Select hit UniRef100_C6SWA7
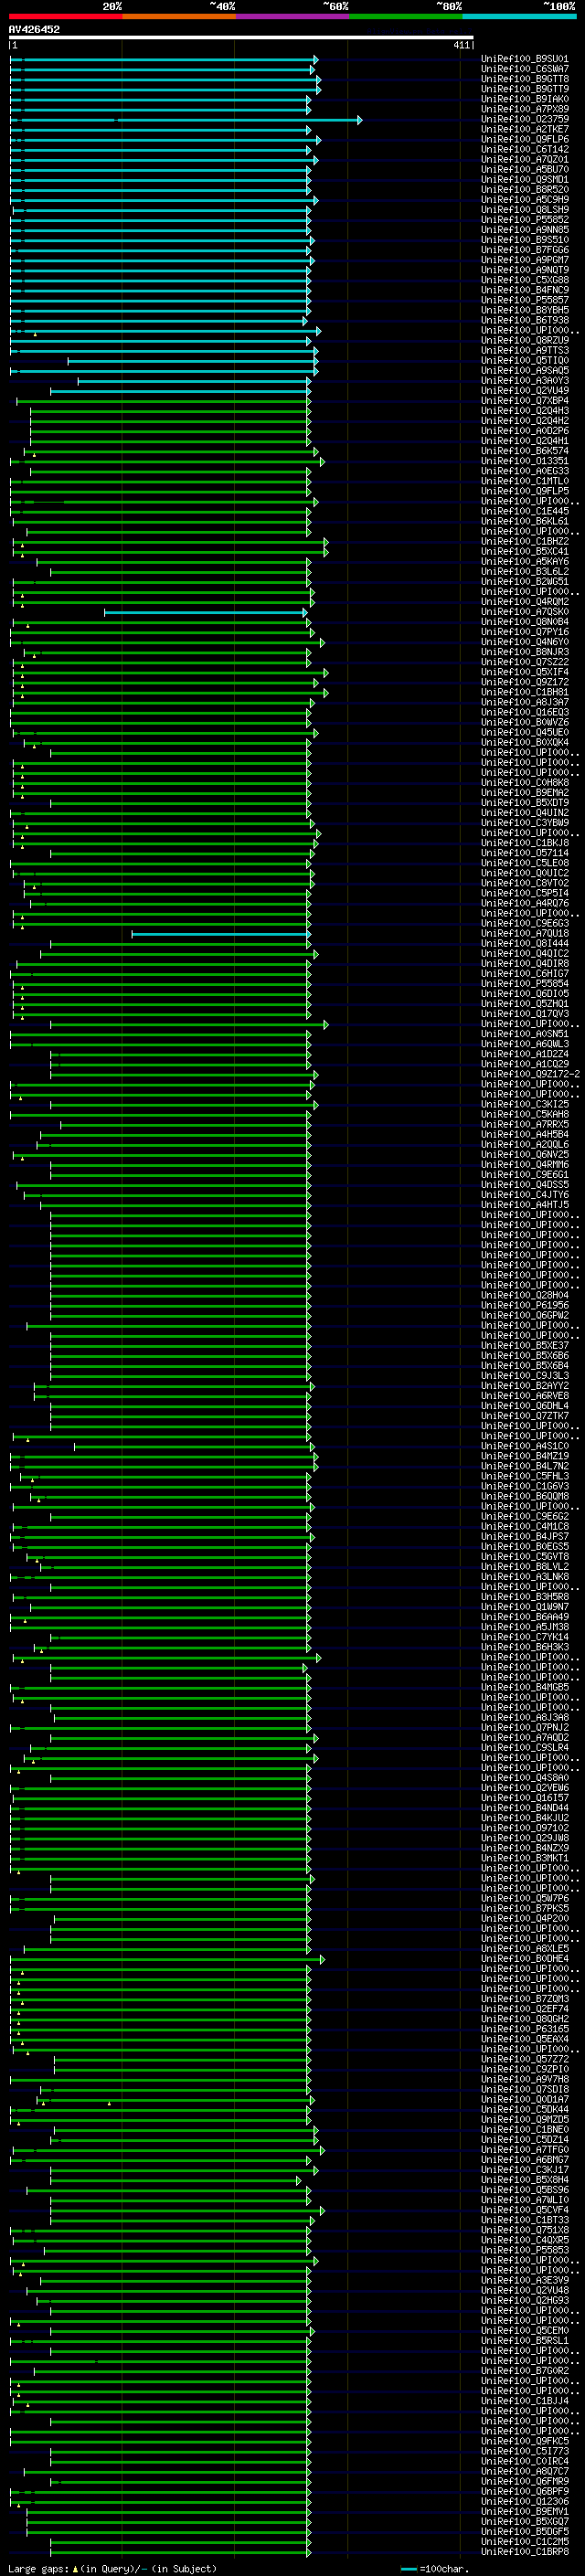Viewport: 585px width, 2576px height. tap(525, 69)
